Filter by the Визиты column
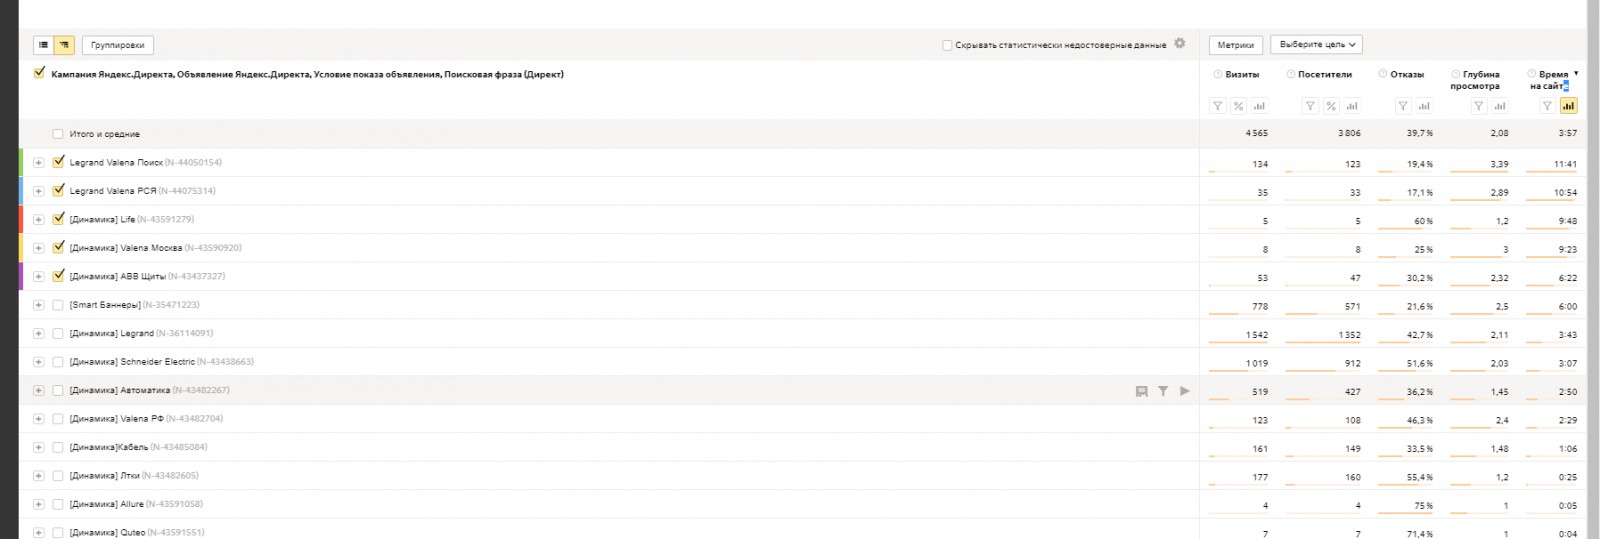Viewport: 1600px width, 539px height. tap(1217, 106)
